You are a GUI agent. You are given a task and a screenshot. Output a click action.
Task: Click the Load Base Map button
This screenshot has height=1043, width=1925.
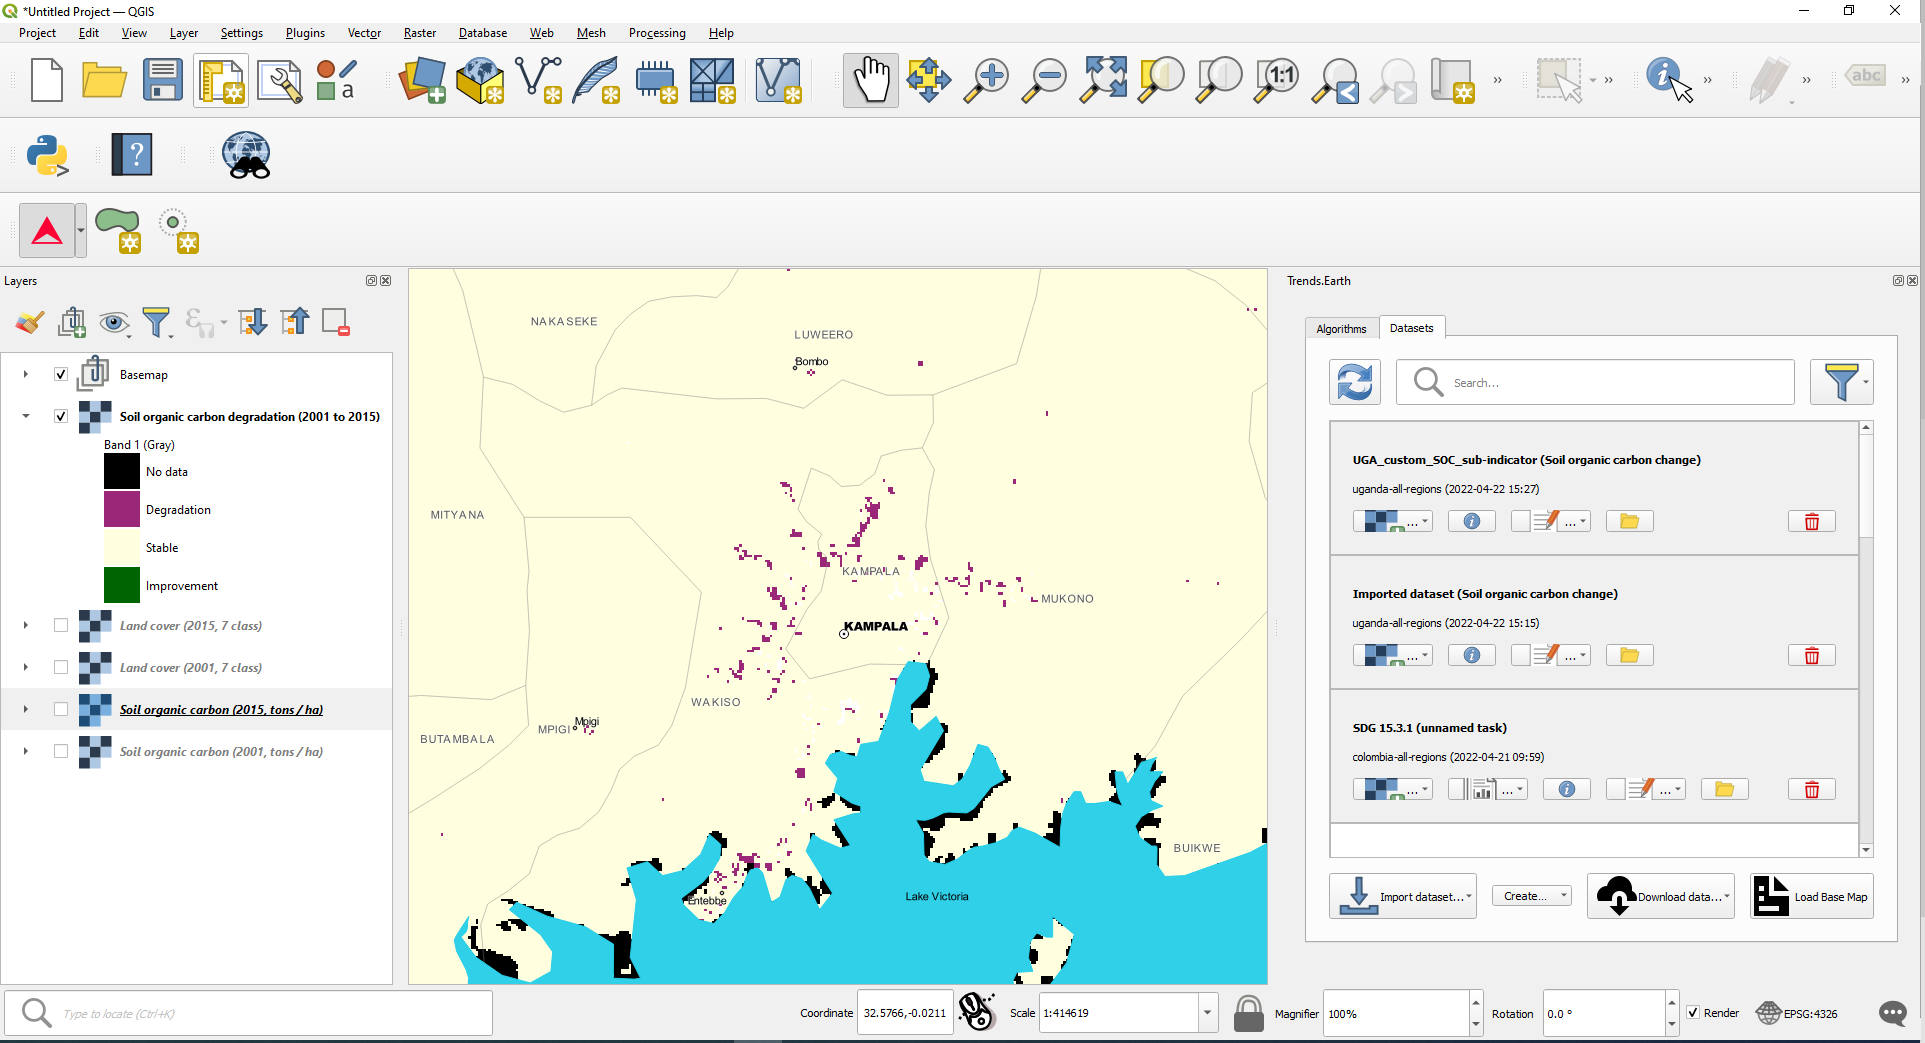[x=1811, y=895]
